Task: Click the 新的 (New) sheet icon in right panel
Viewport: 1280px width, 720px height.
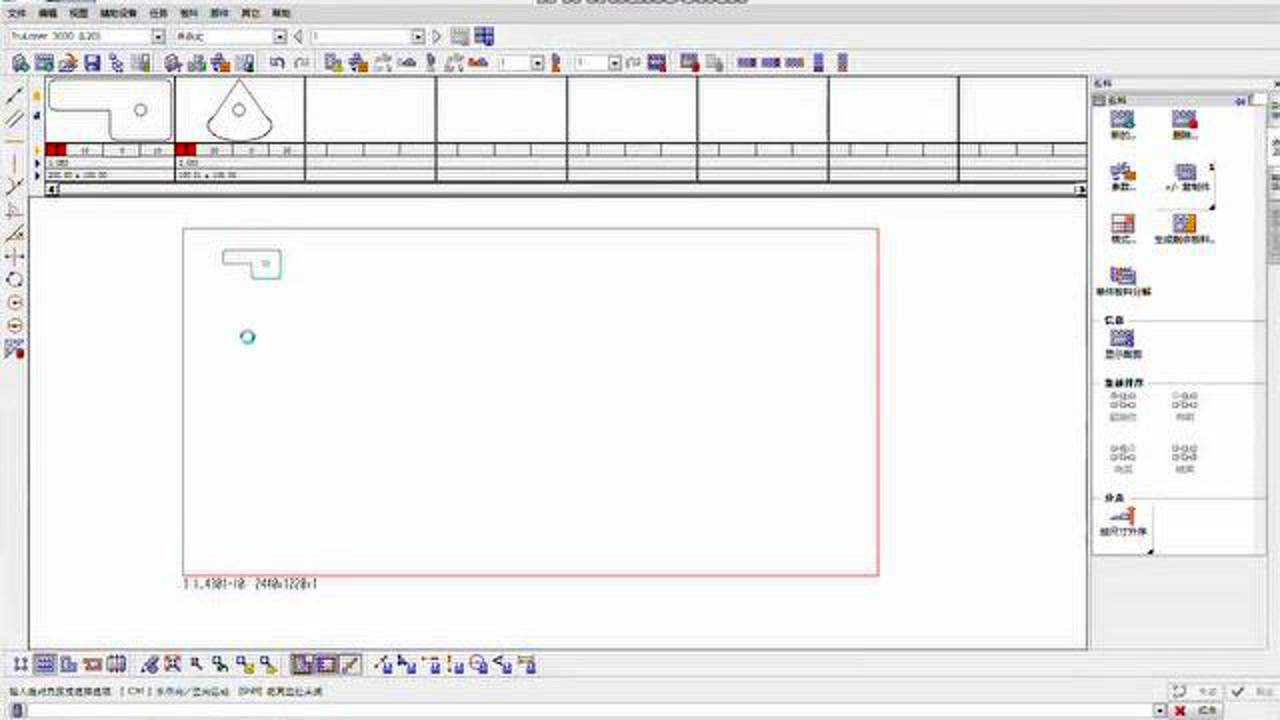Action: click(1123, 121)
